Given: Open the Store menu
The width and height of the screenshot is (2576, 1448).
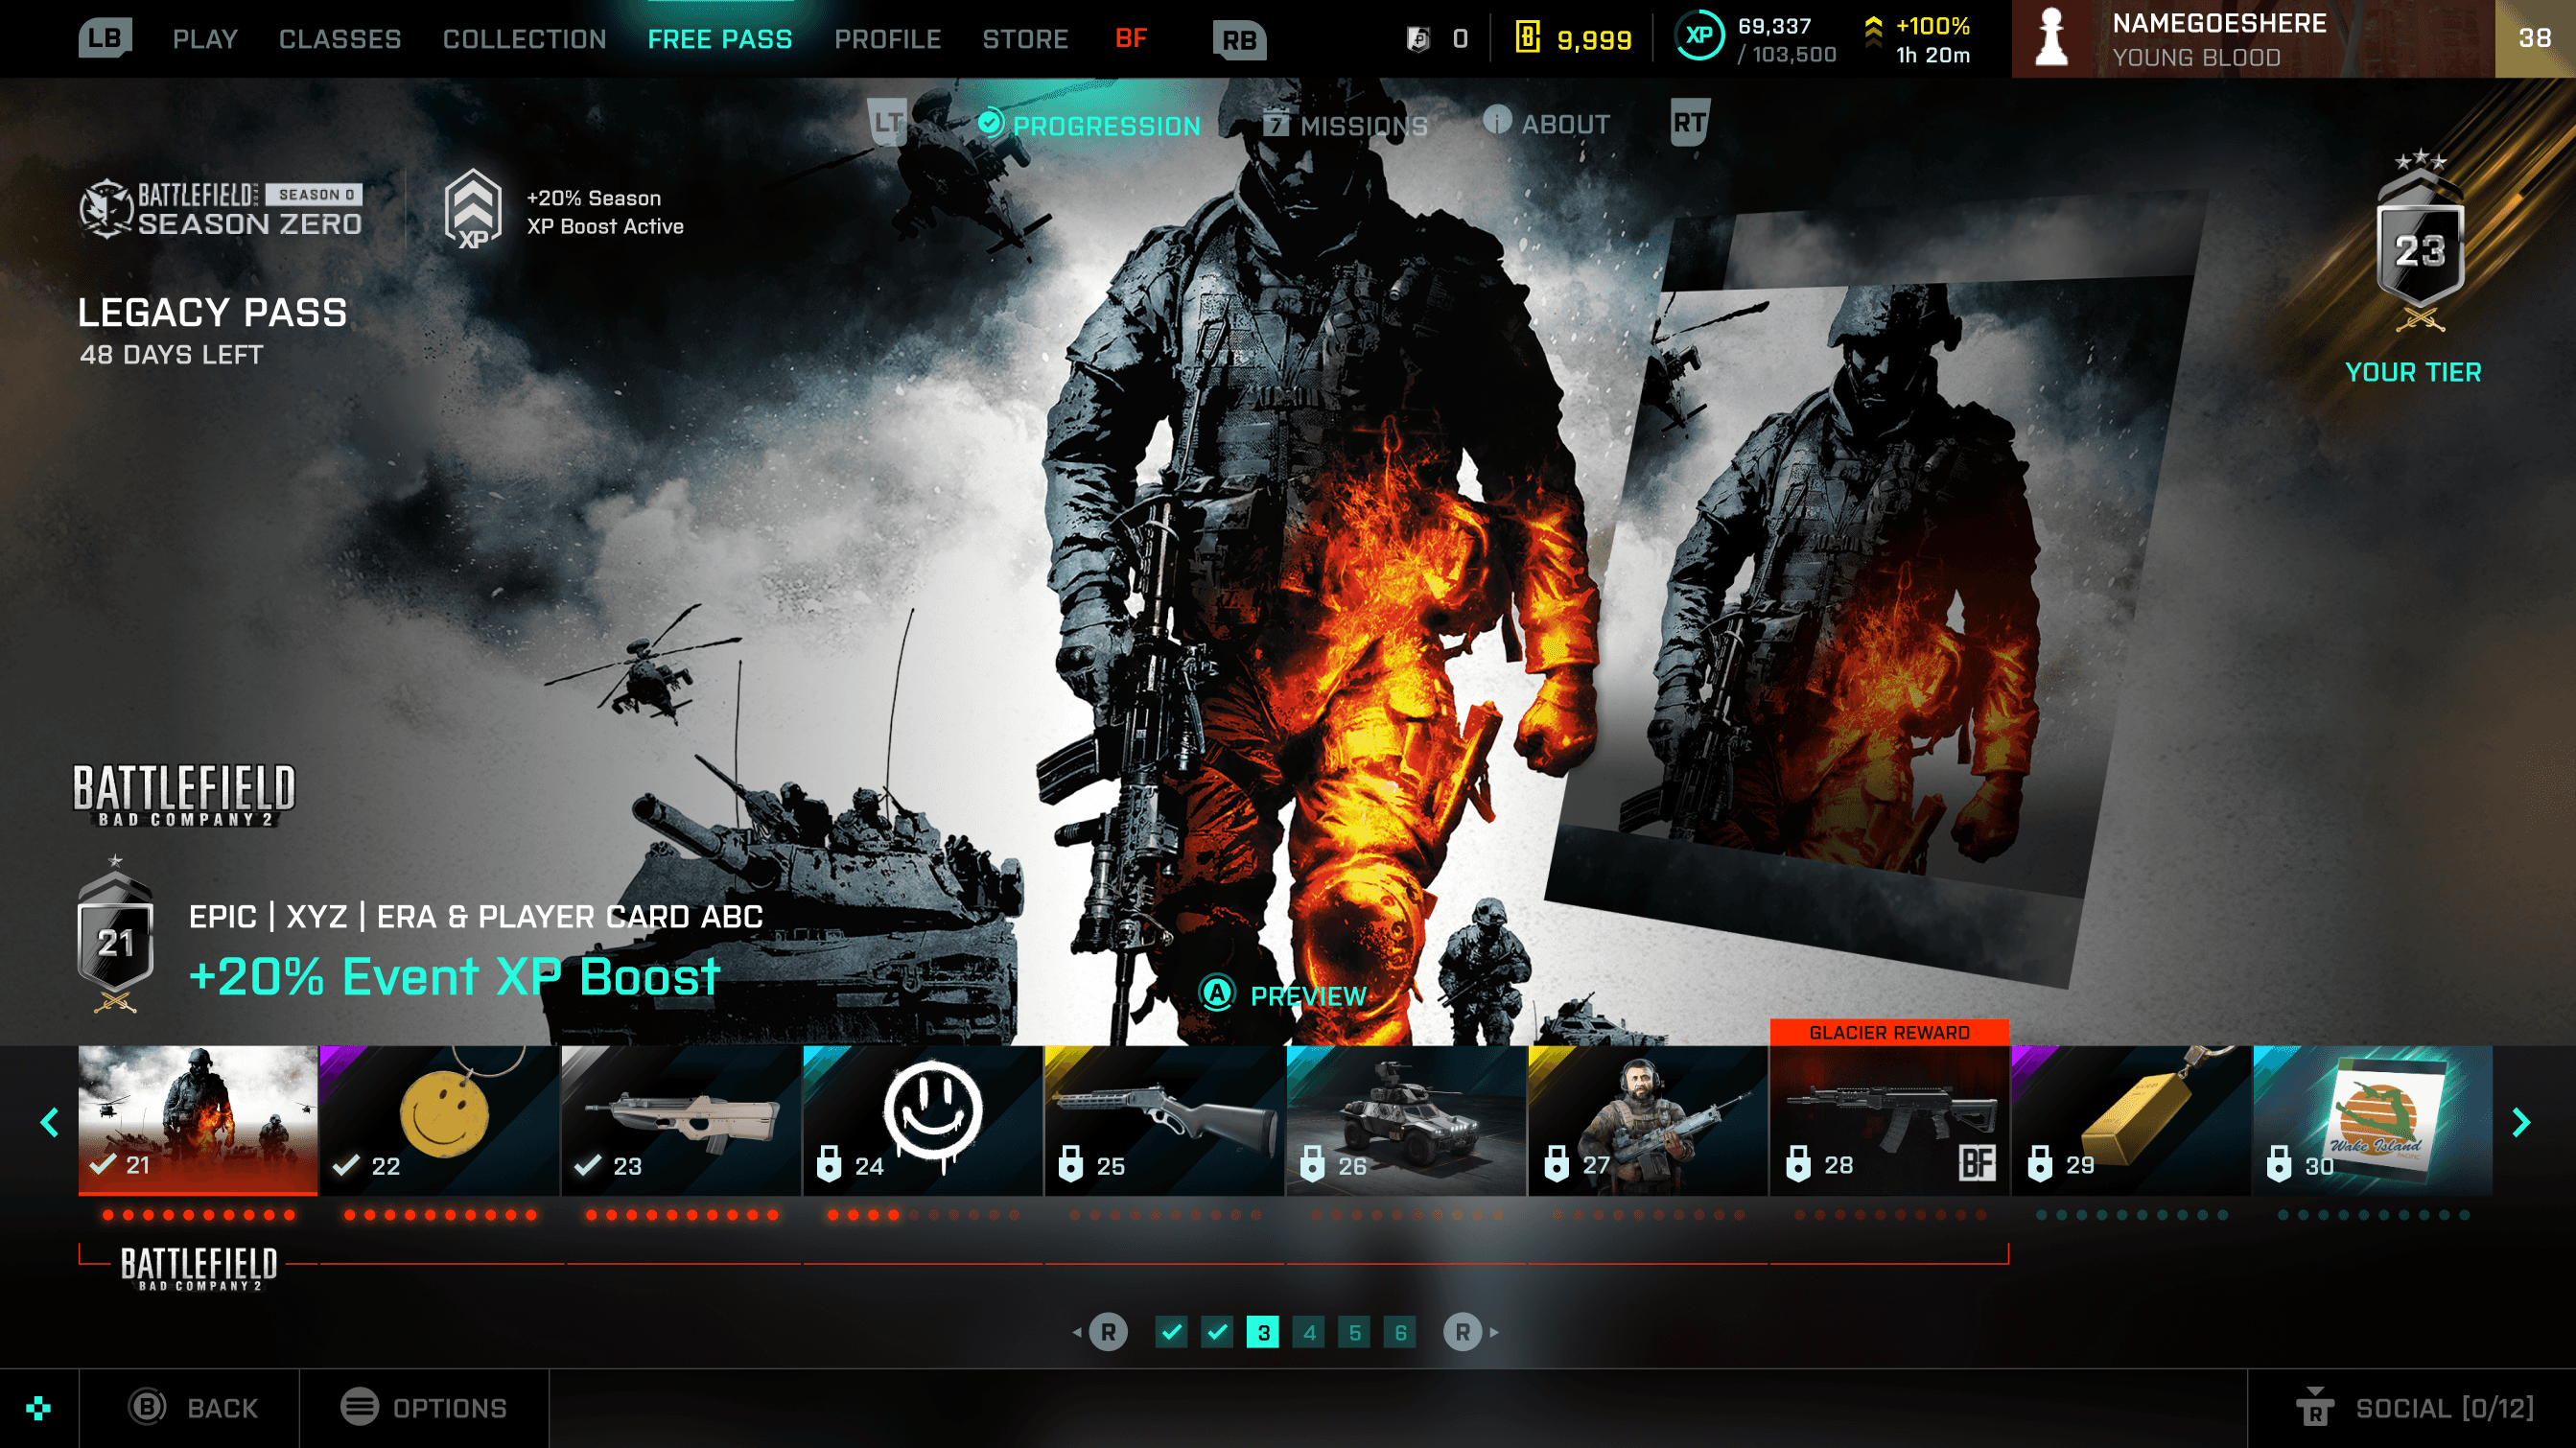Looking at the screenshot, I should (1025, 39).
